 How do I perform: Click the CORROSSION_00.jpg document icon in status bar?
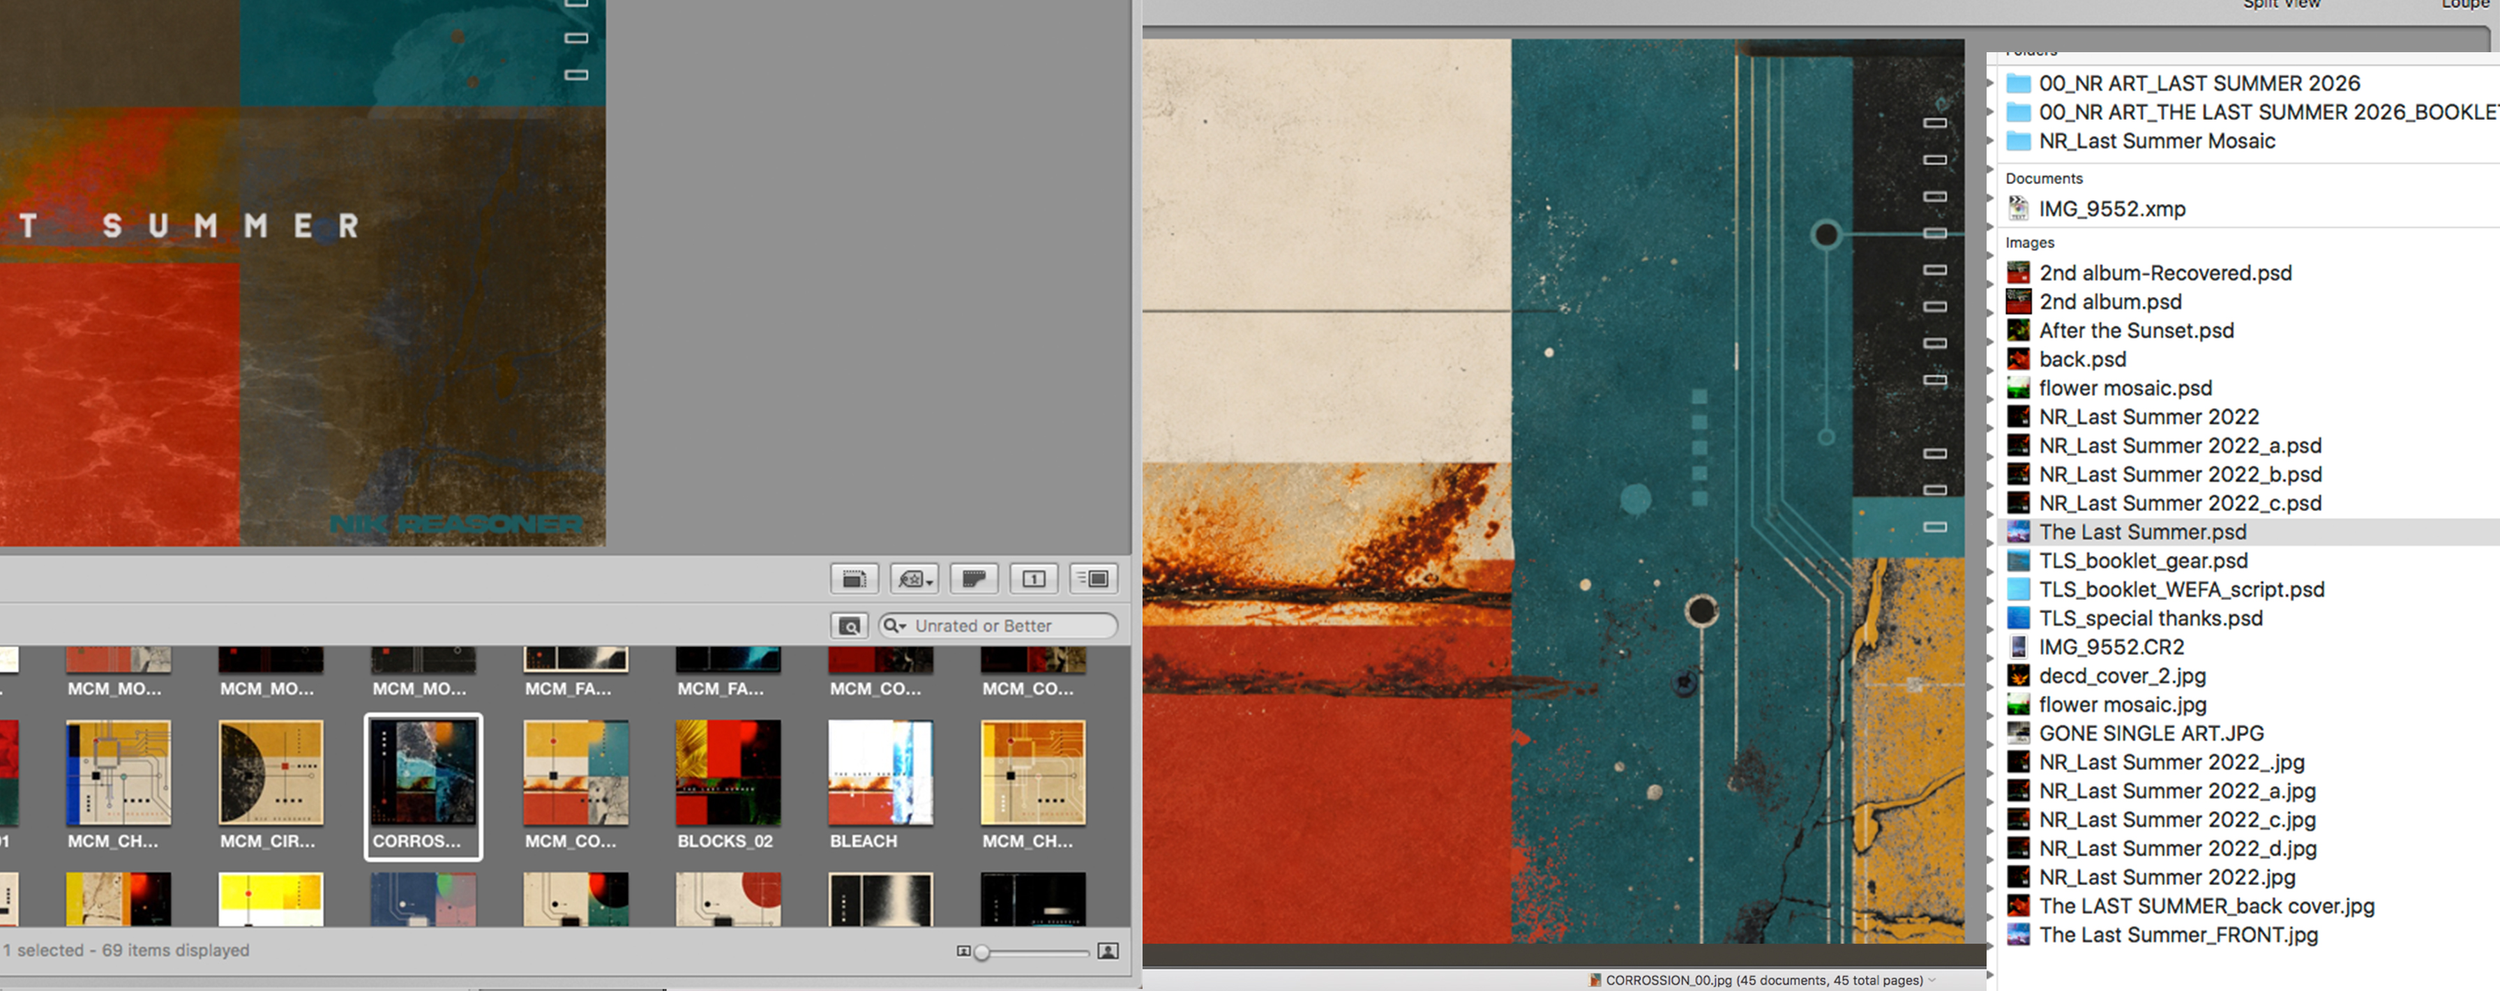tap(1595, 981)
